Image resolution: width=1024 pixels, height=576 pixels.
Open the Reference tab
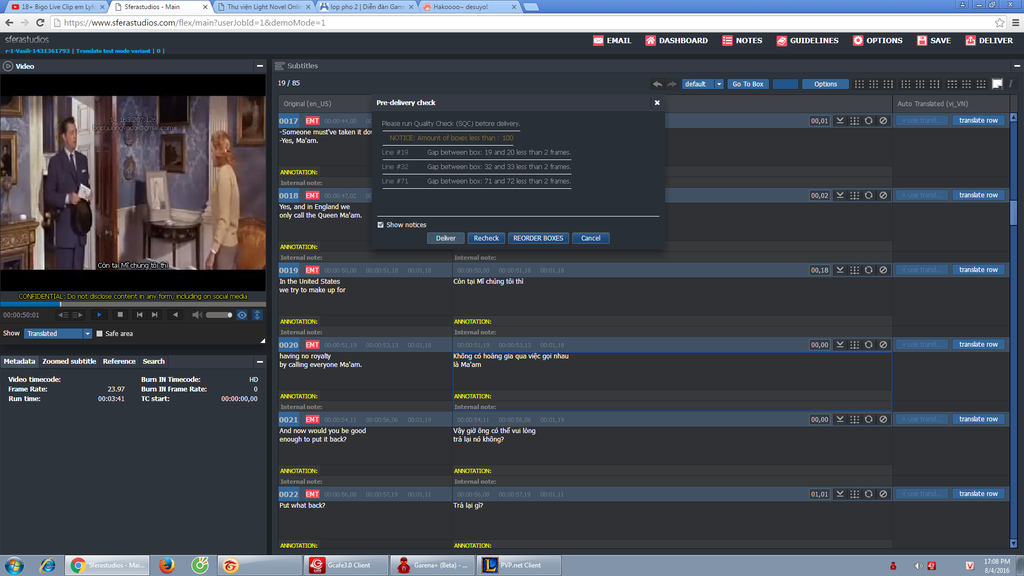[119, 361]
